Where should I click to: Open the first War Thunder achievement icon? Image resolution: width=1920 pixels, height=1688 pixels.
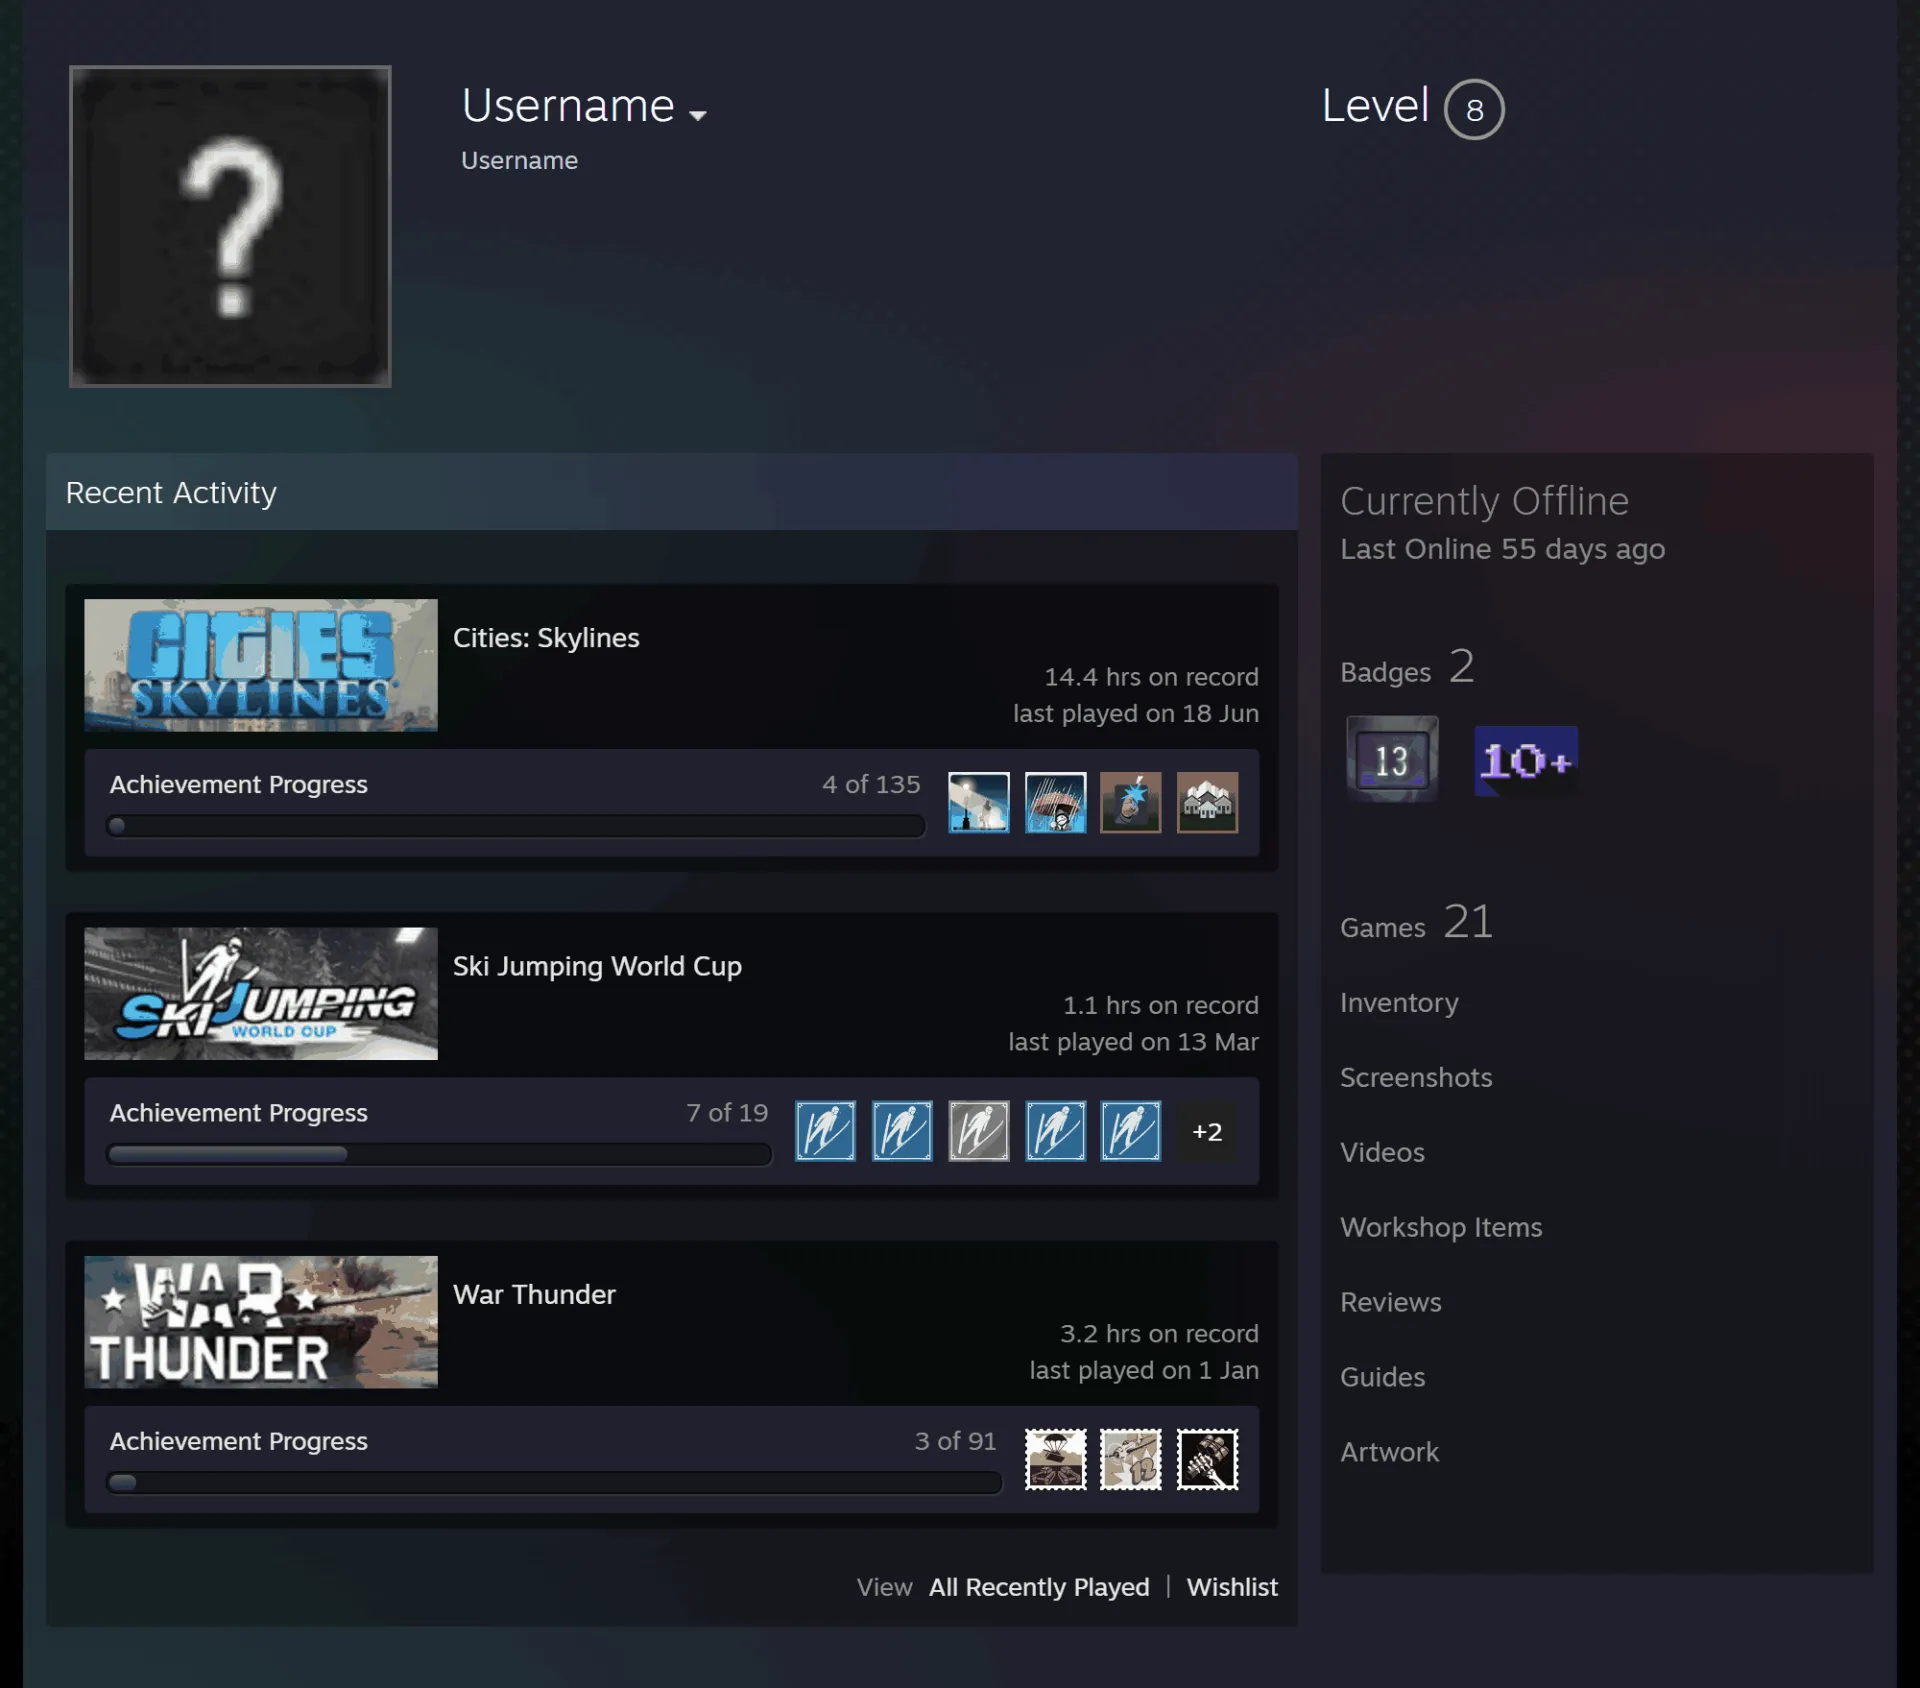(1055, 1459)
